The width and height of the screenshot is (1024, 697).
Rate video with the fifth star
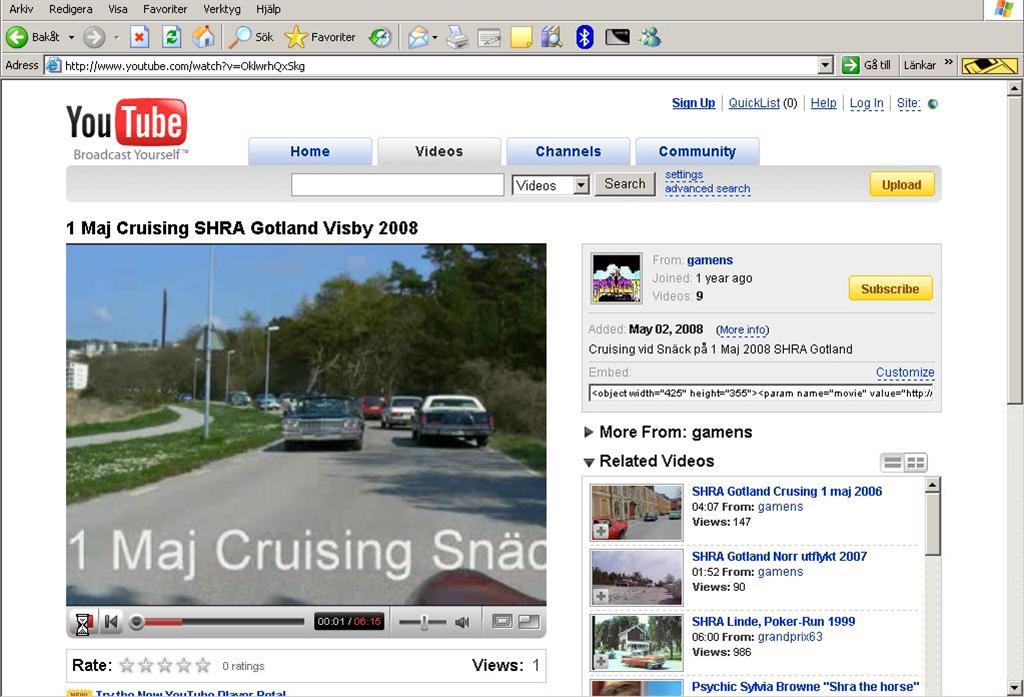pos(203,666)
